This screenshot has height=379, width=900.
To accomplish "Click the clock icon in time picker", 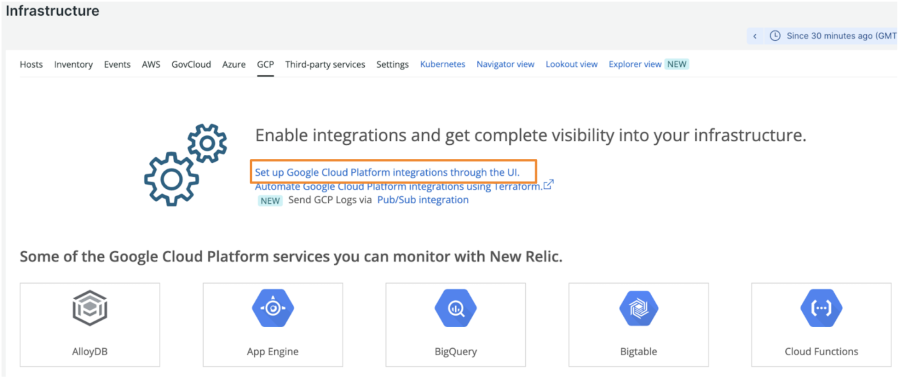I will (775, 36).
